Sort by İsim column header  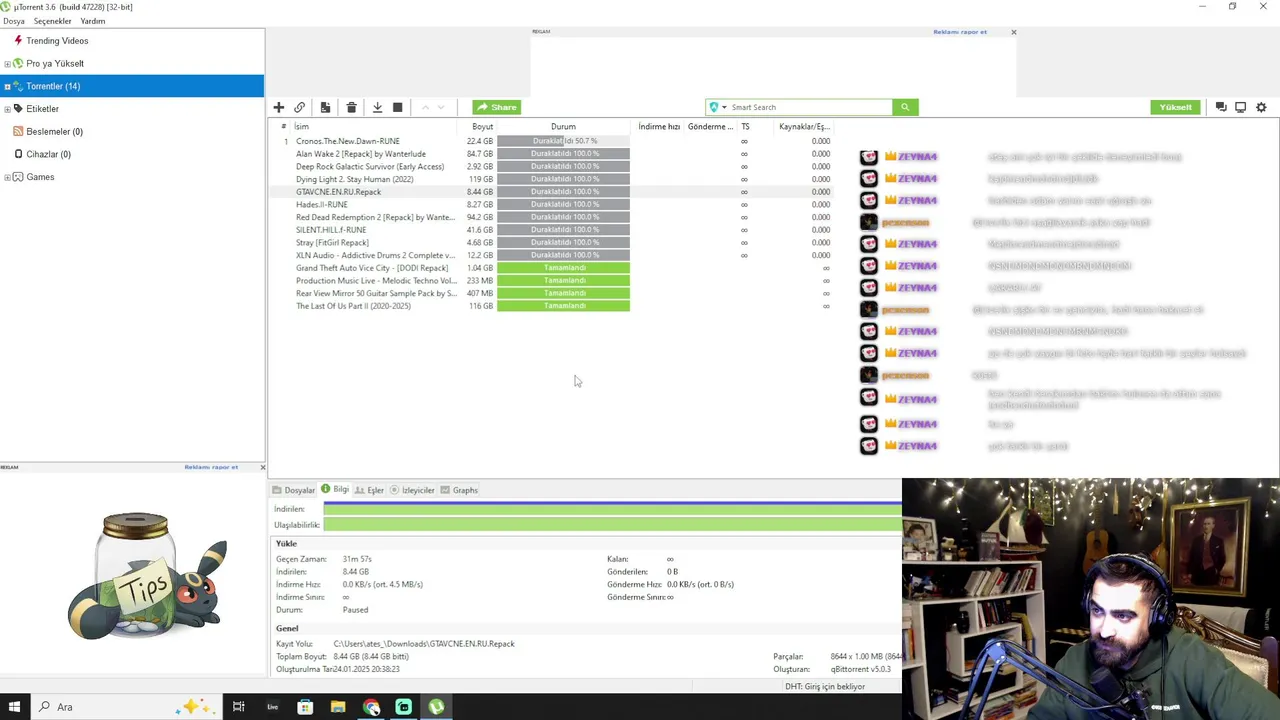tap(301, 127)
